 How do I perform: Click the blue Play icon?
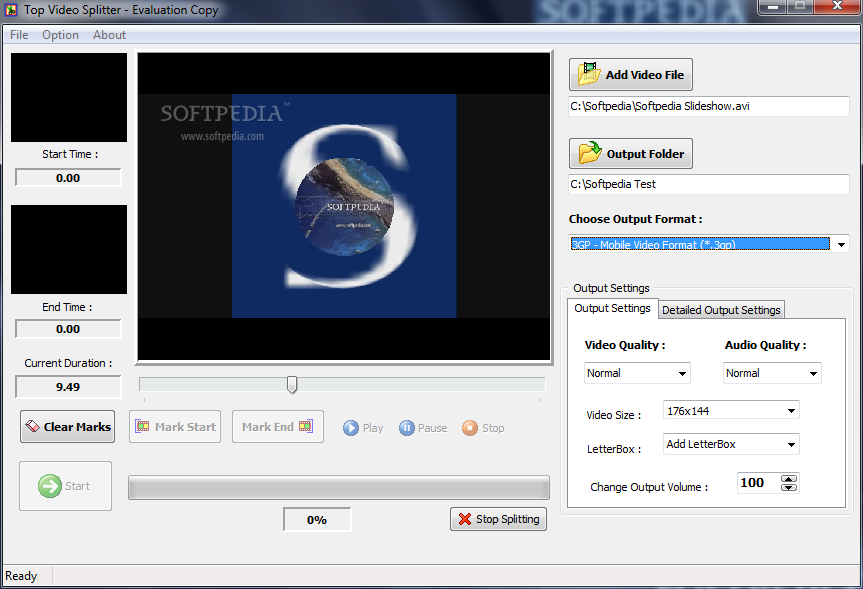351,428
